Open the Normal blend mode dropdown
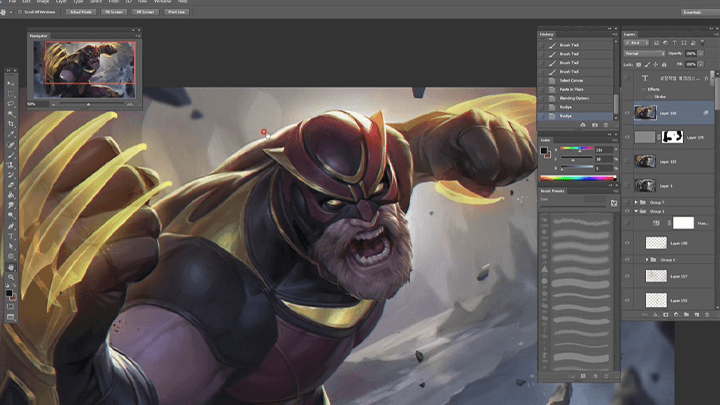This screenshot has height=405, width=720. point(644,54)
